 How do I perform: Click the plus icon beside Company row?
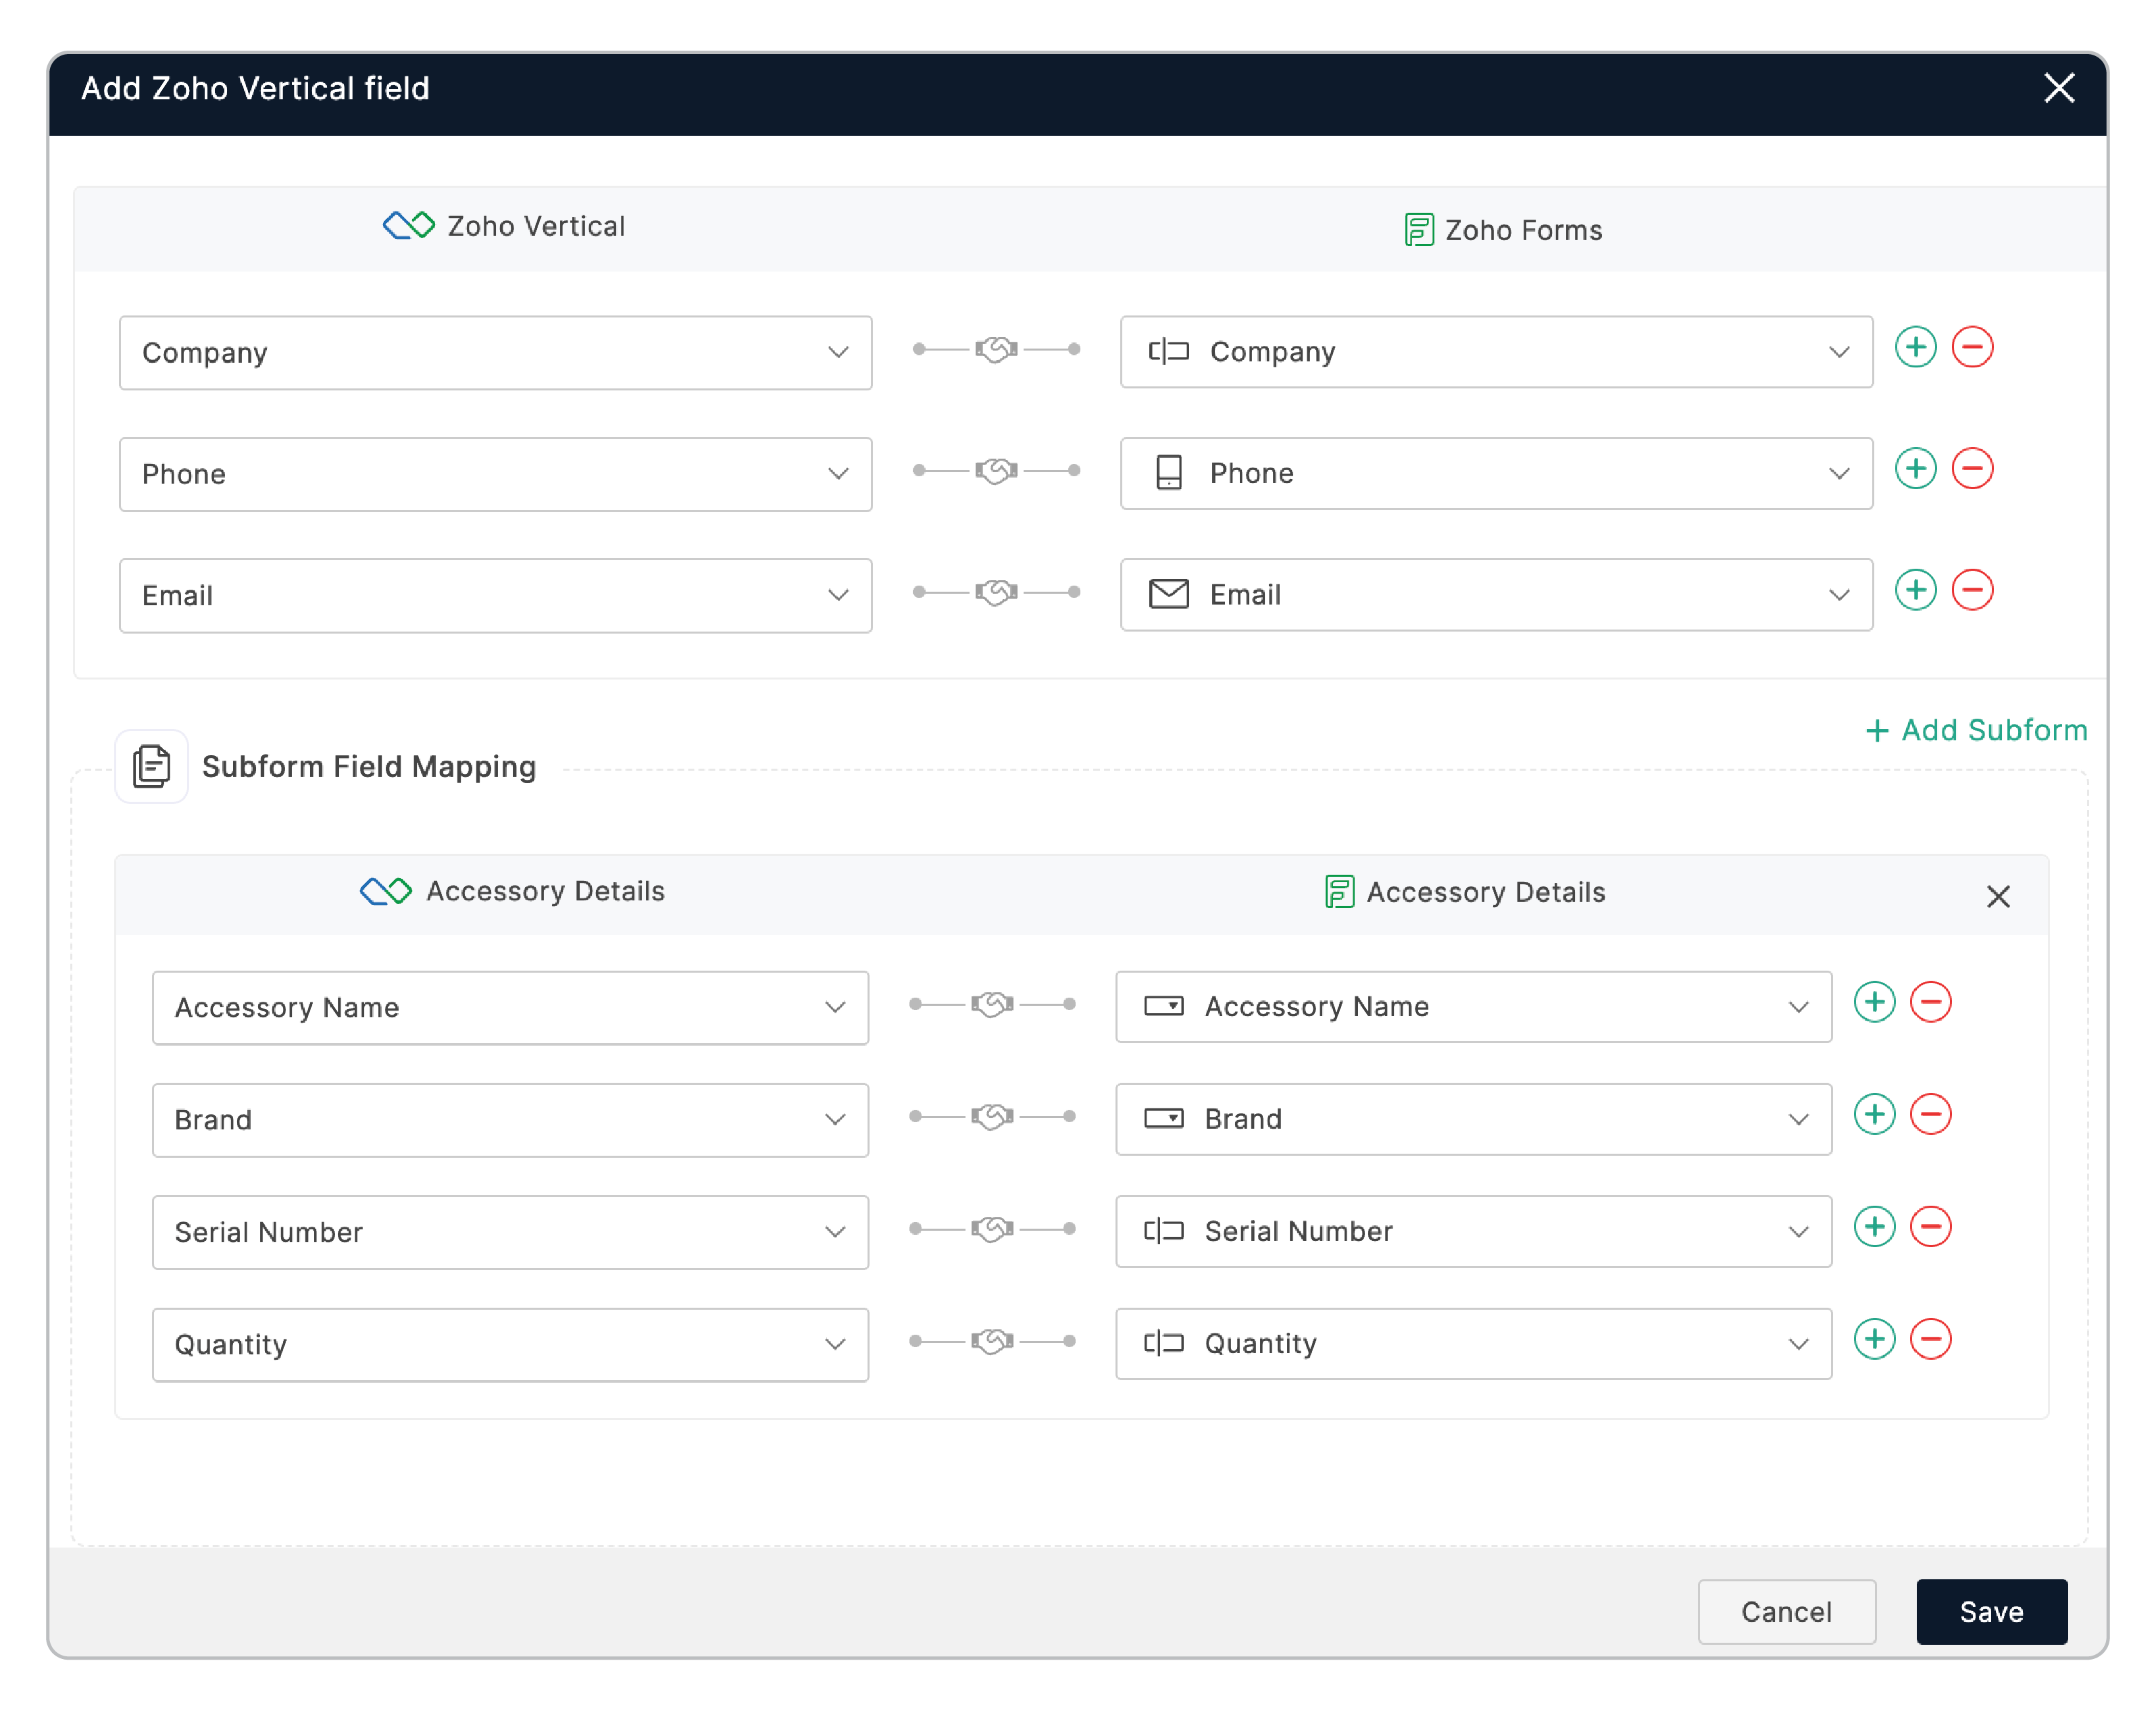point(1915,347)
